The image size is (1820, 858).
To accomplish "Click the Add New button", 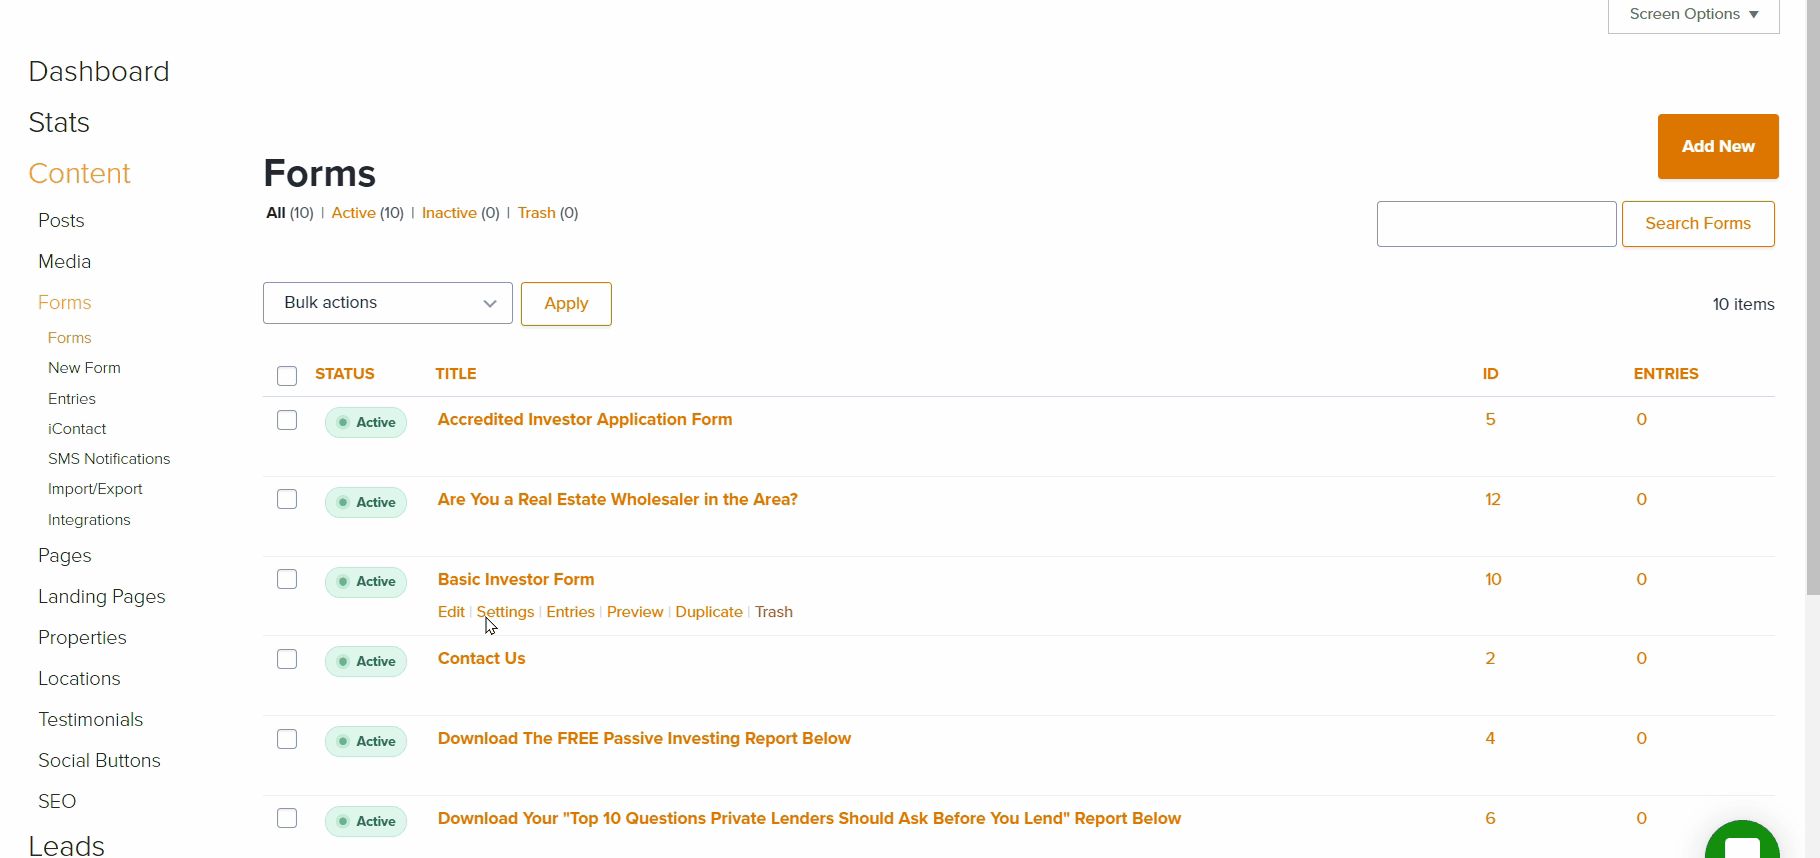I will (x=1718, y=146).
